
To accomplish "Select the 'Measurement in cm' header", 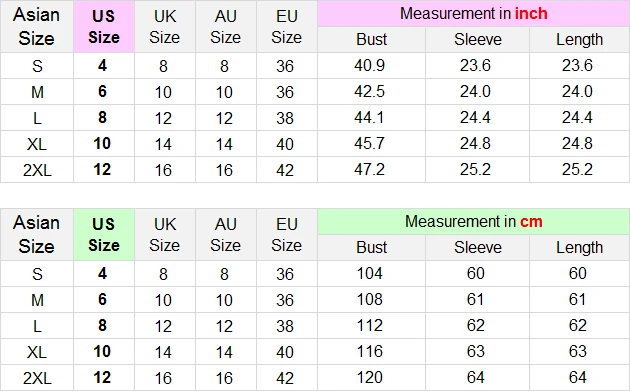I will 473,221.
